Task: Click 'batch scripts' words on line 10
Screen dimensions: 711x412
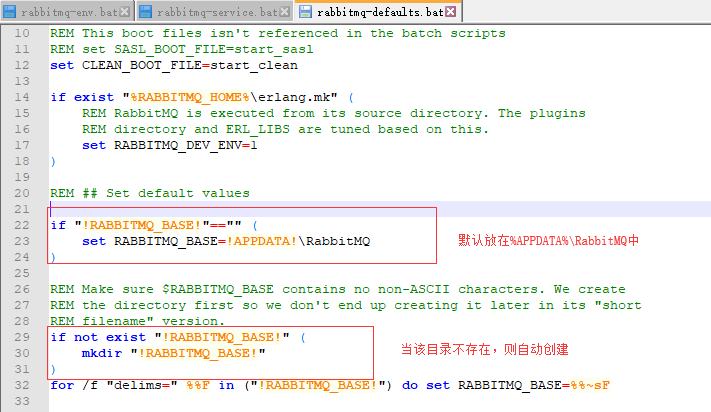Action: point(453,34)
